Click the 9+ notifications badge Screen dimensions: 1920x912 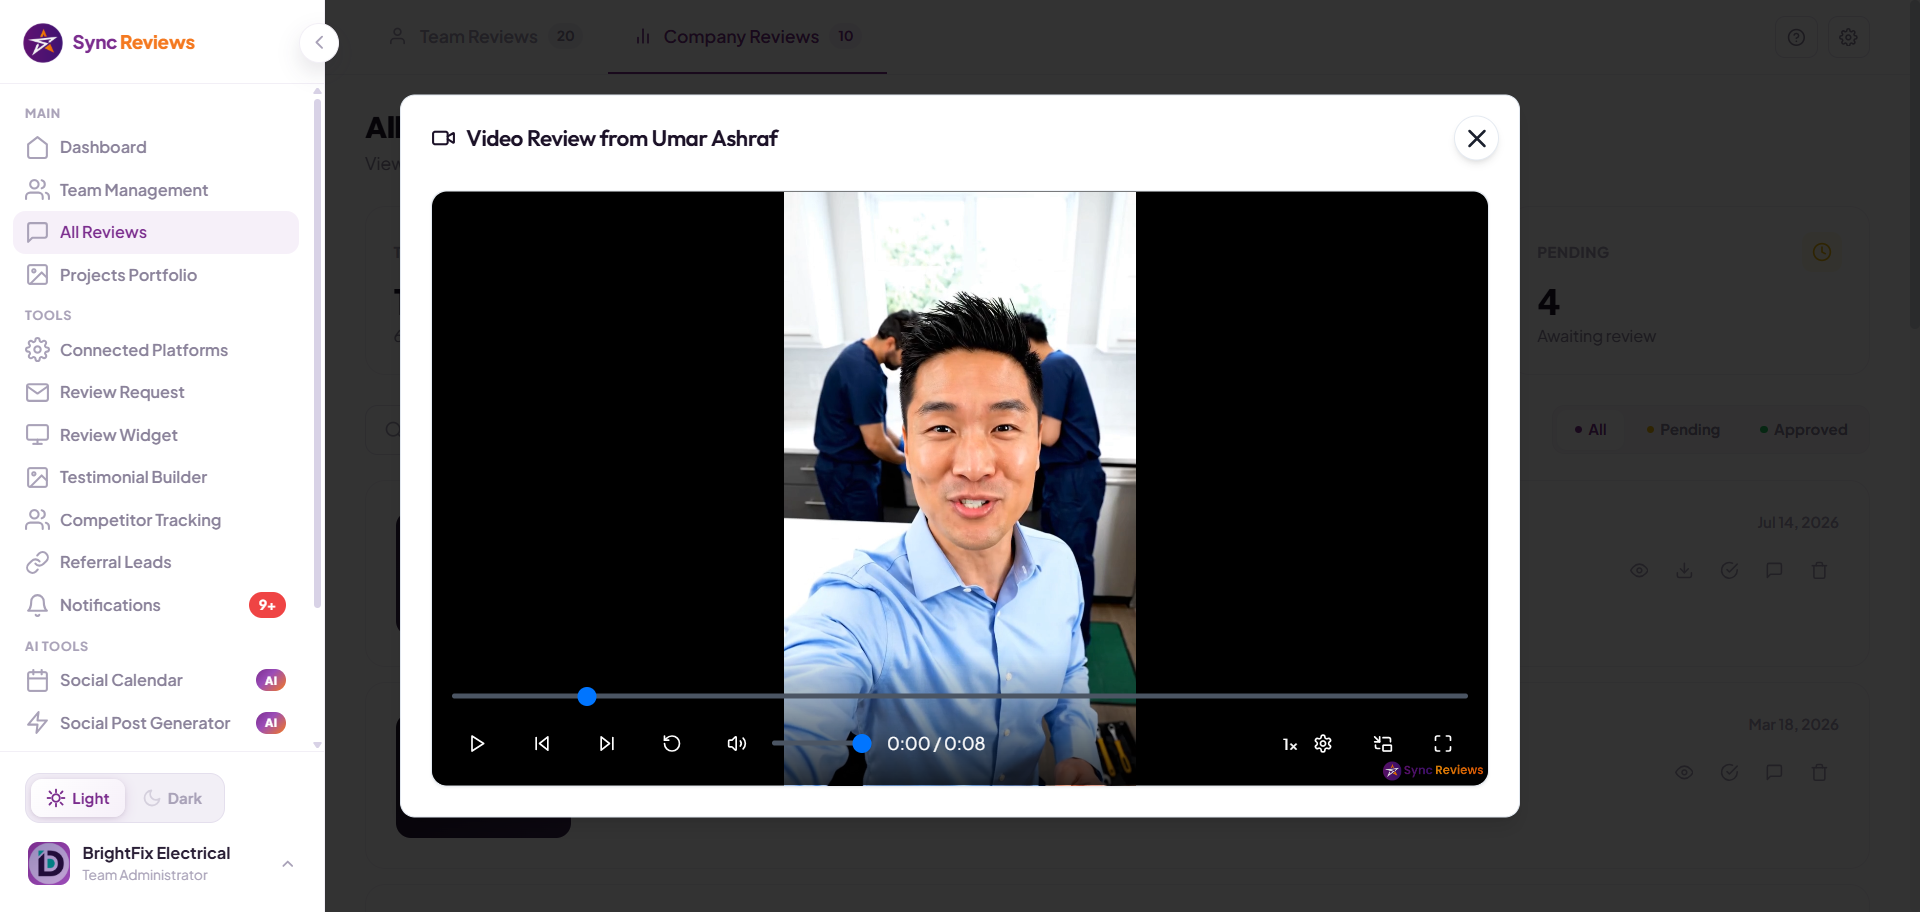click(x=267, y=605)
